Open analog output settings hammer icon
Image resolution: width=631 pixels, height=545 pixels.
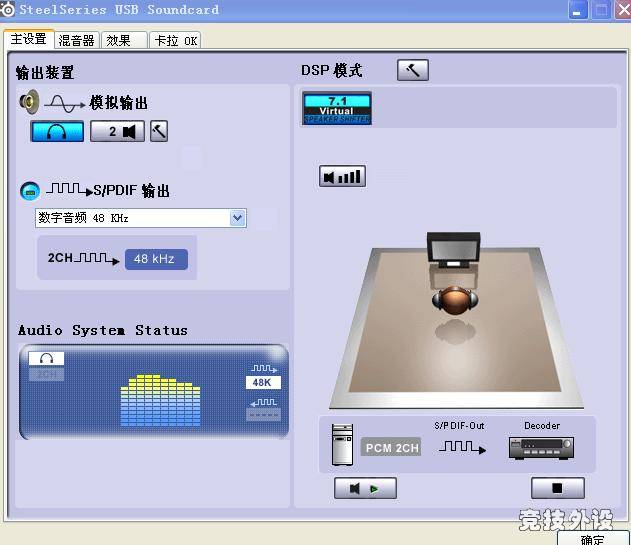[x=159, y=131]
